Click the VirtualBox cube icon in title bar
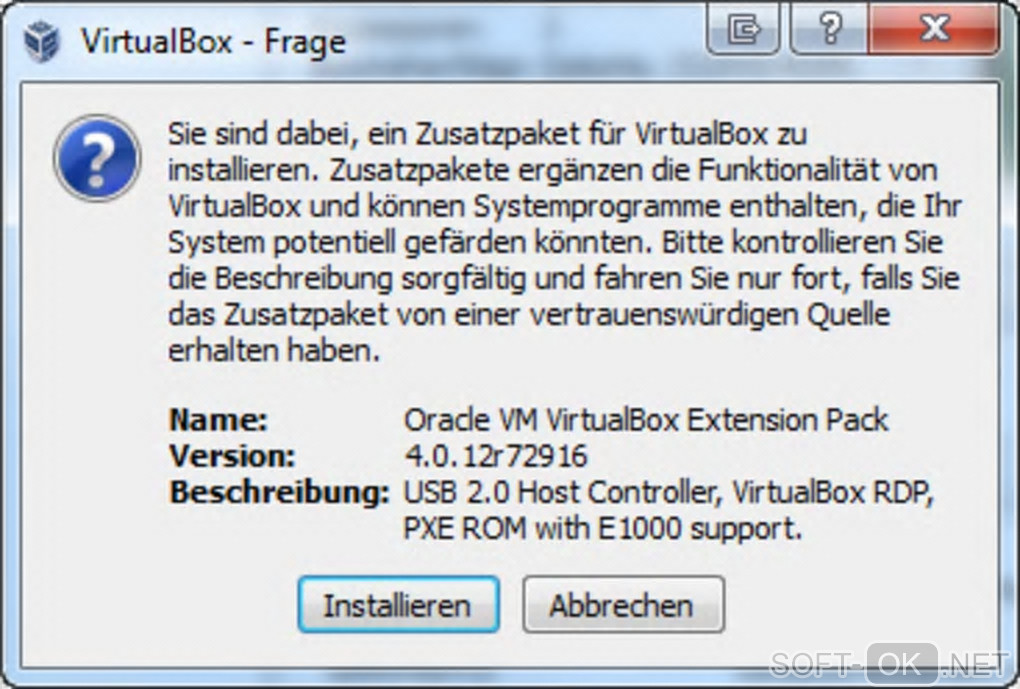Image resolution: width=1020 pixels, height=689 pixels. click(x=42, y=41)
